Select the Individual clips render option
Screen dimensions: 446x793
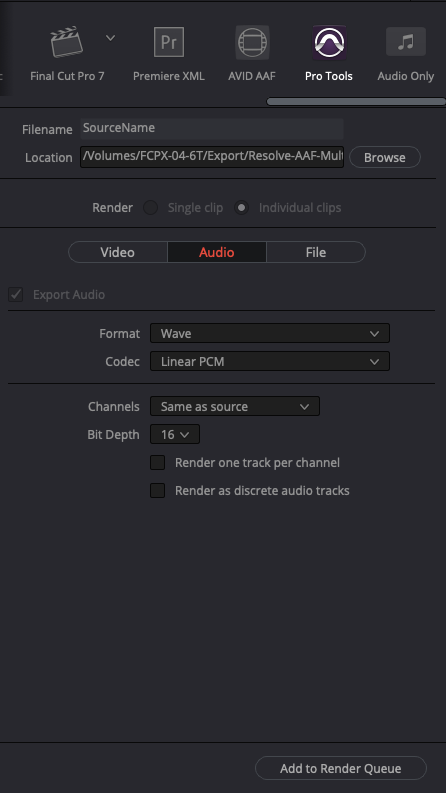pos(242,208)
